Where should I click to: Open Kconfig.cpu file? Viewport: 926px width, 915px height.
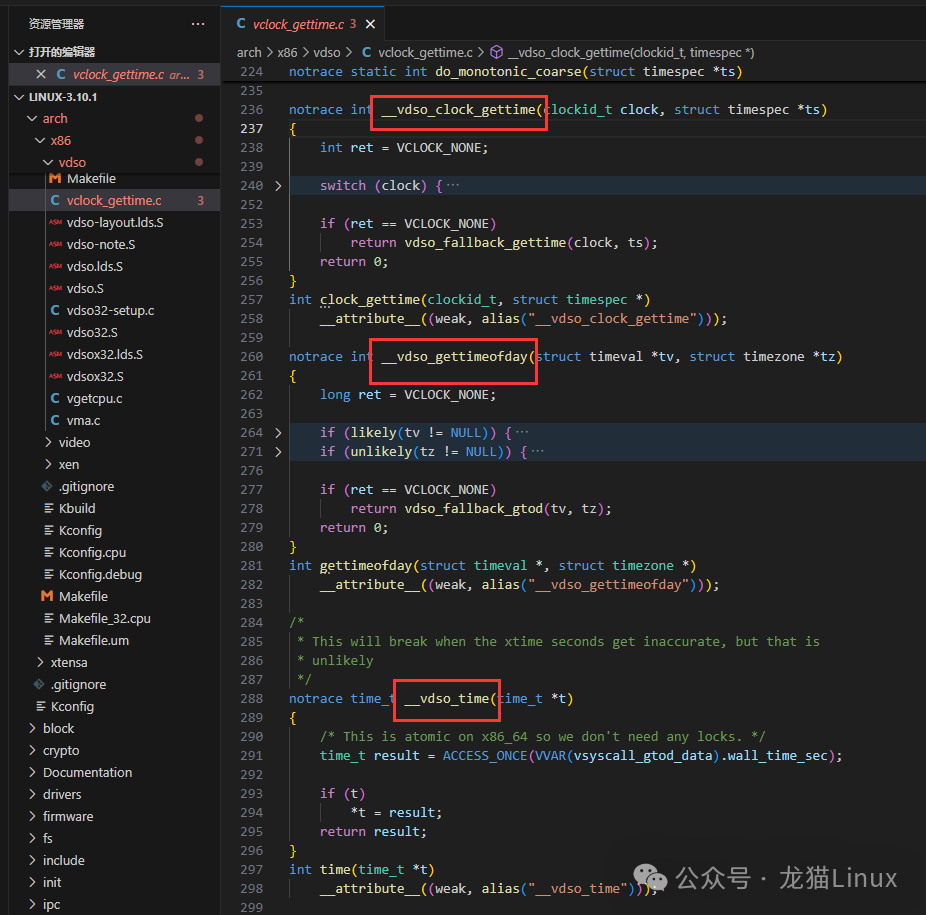pyautogui.click(x=115, y=552)
